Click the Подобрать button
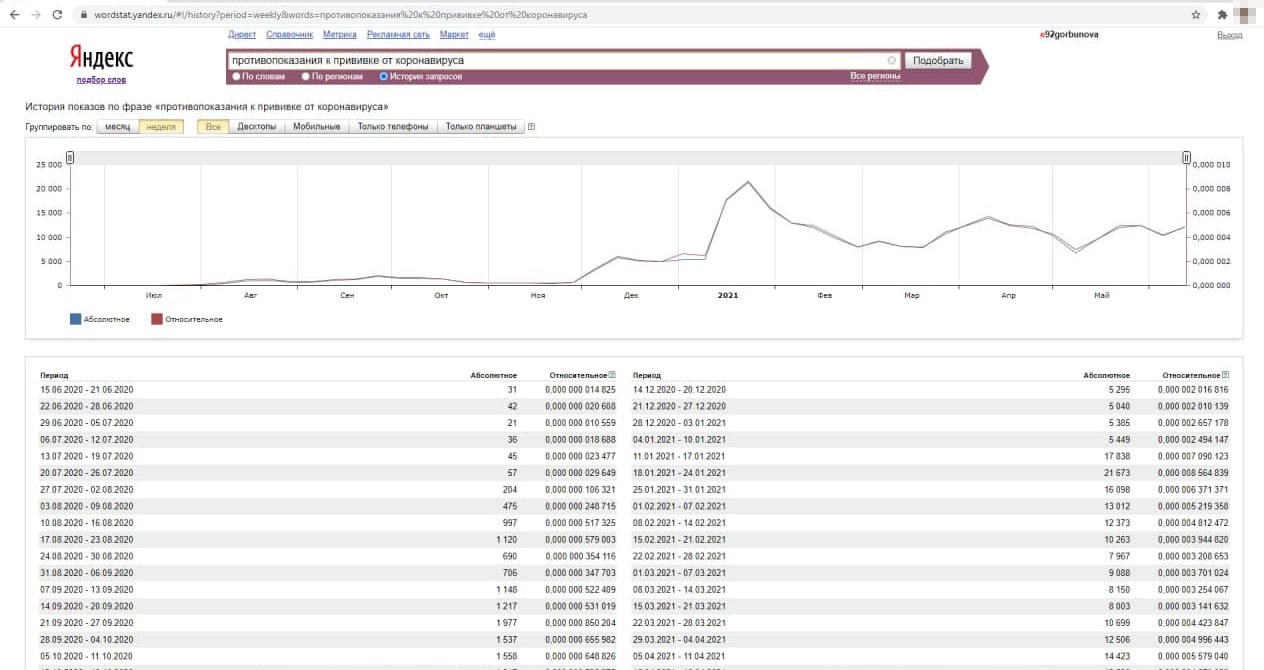1264x670 pixels. coord(938,60)
